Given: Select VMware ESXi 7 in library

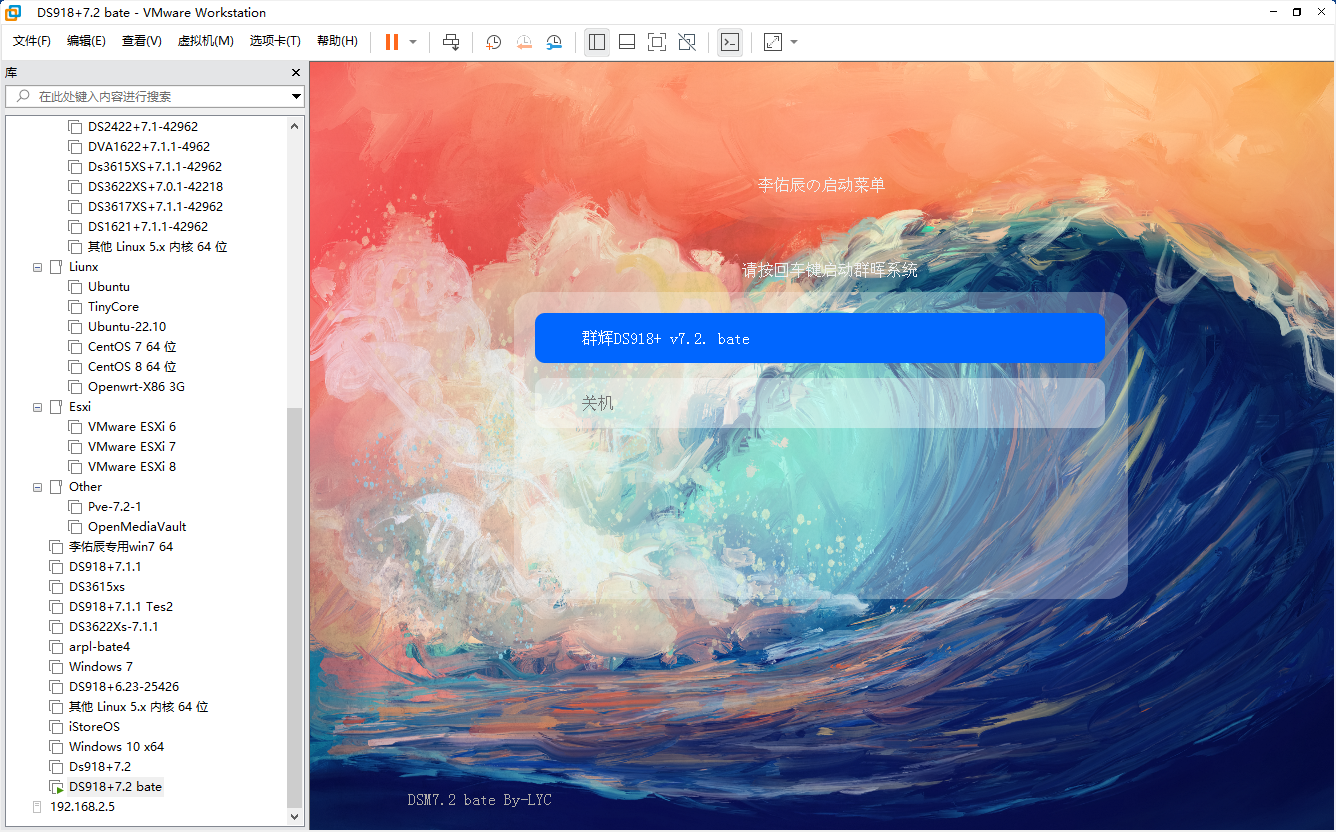Looking at the screenshot, I should click(x=132, y=447).
